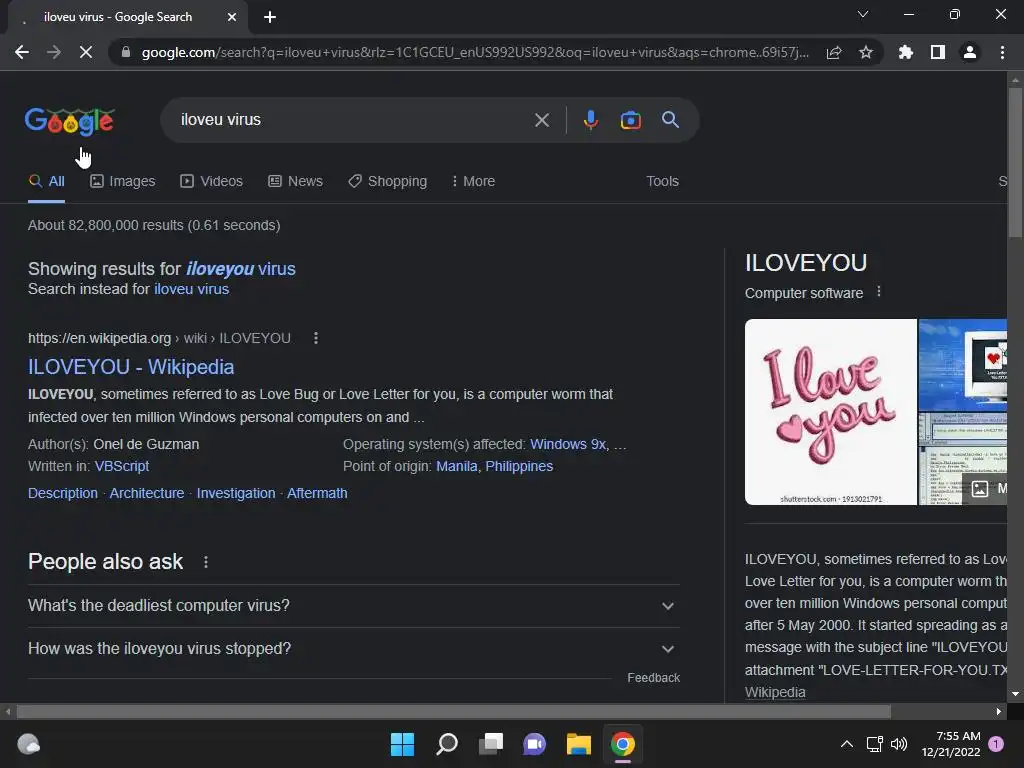This screenshot has width=1024, height=768.
Task: Click the Chrome taskbar icon
Action: point(623,744)
